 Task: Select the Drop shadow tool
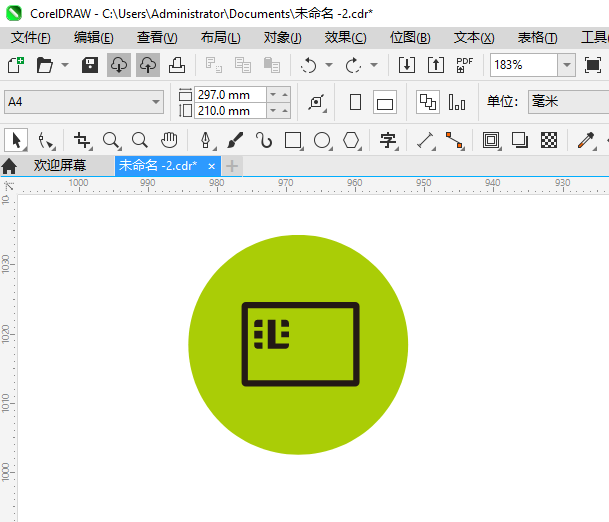click(520, 140)
